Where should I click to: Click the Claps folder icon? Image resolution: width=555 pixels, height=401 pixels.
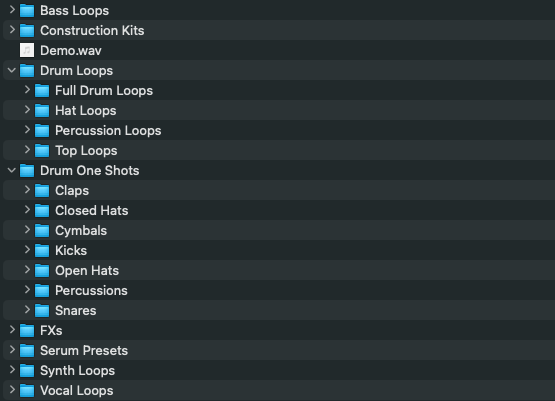42,190
